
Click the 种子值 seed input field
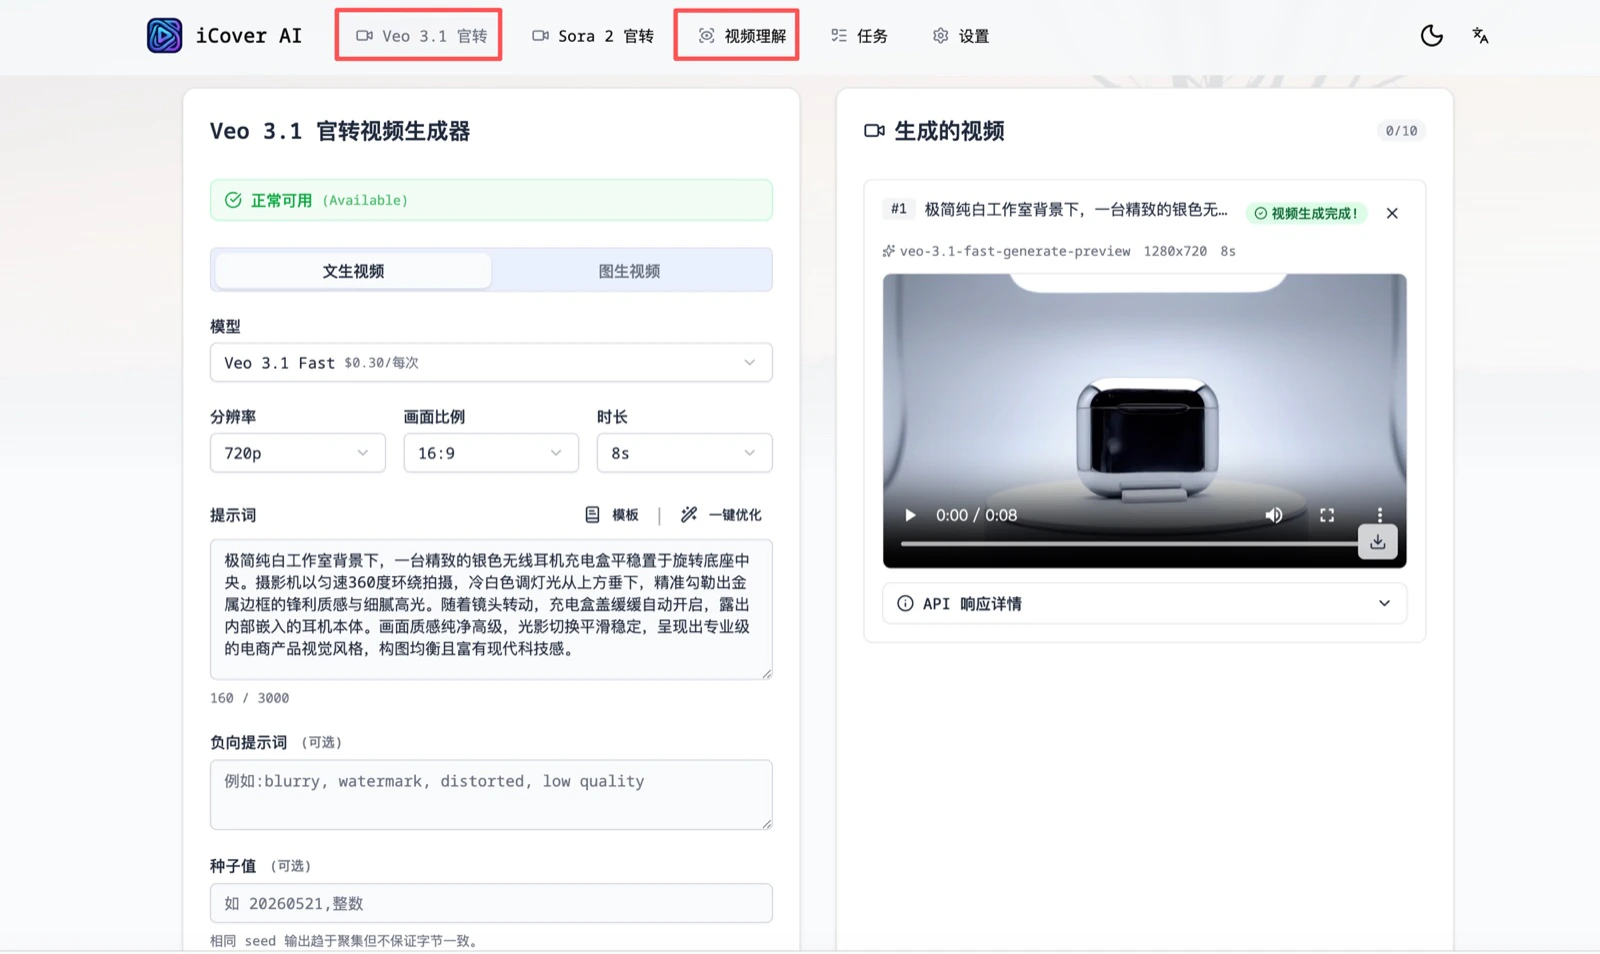coord(491,903)
